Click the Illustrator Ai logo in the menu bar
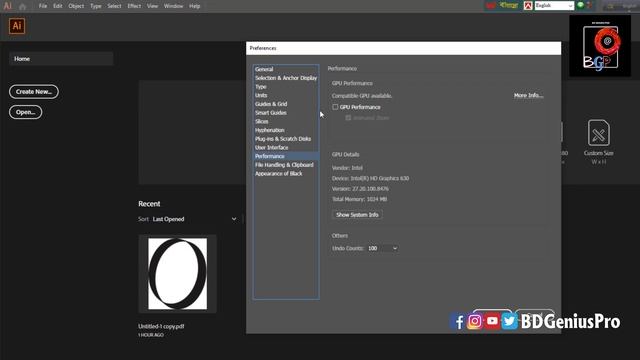Screen dimensions: 640x360 [7, 6]
